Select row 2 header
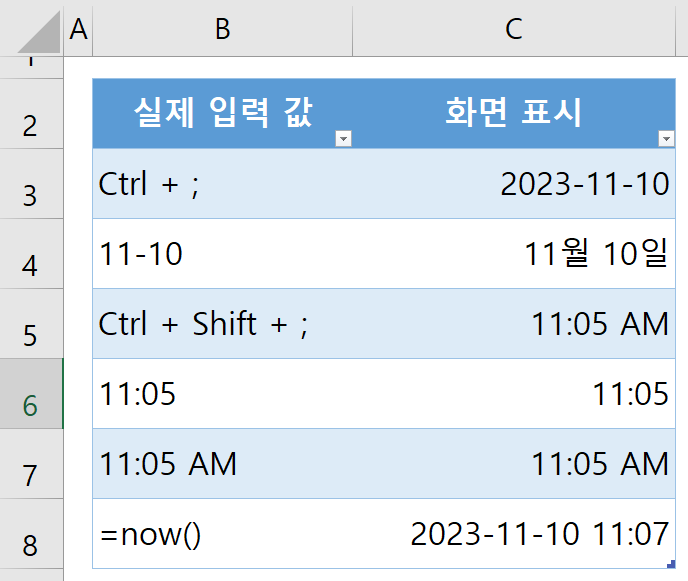This screenshot has height=581, width=688. 30,125
